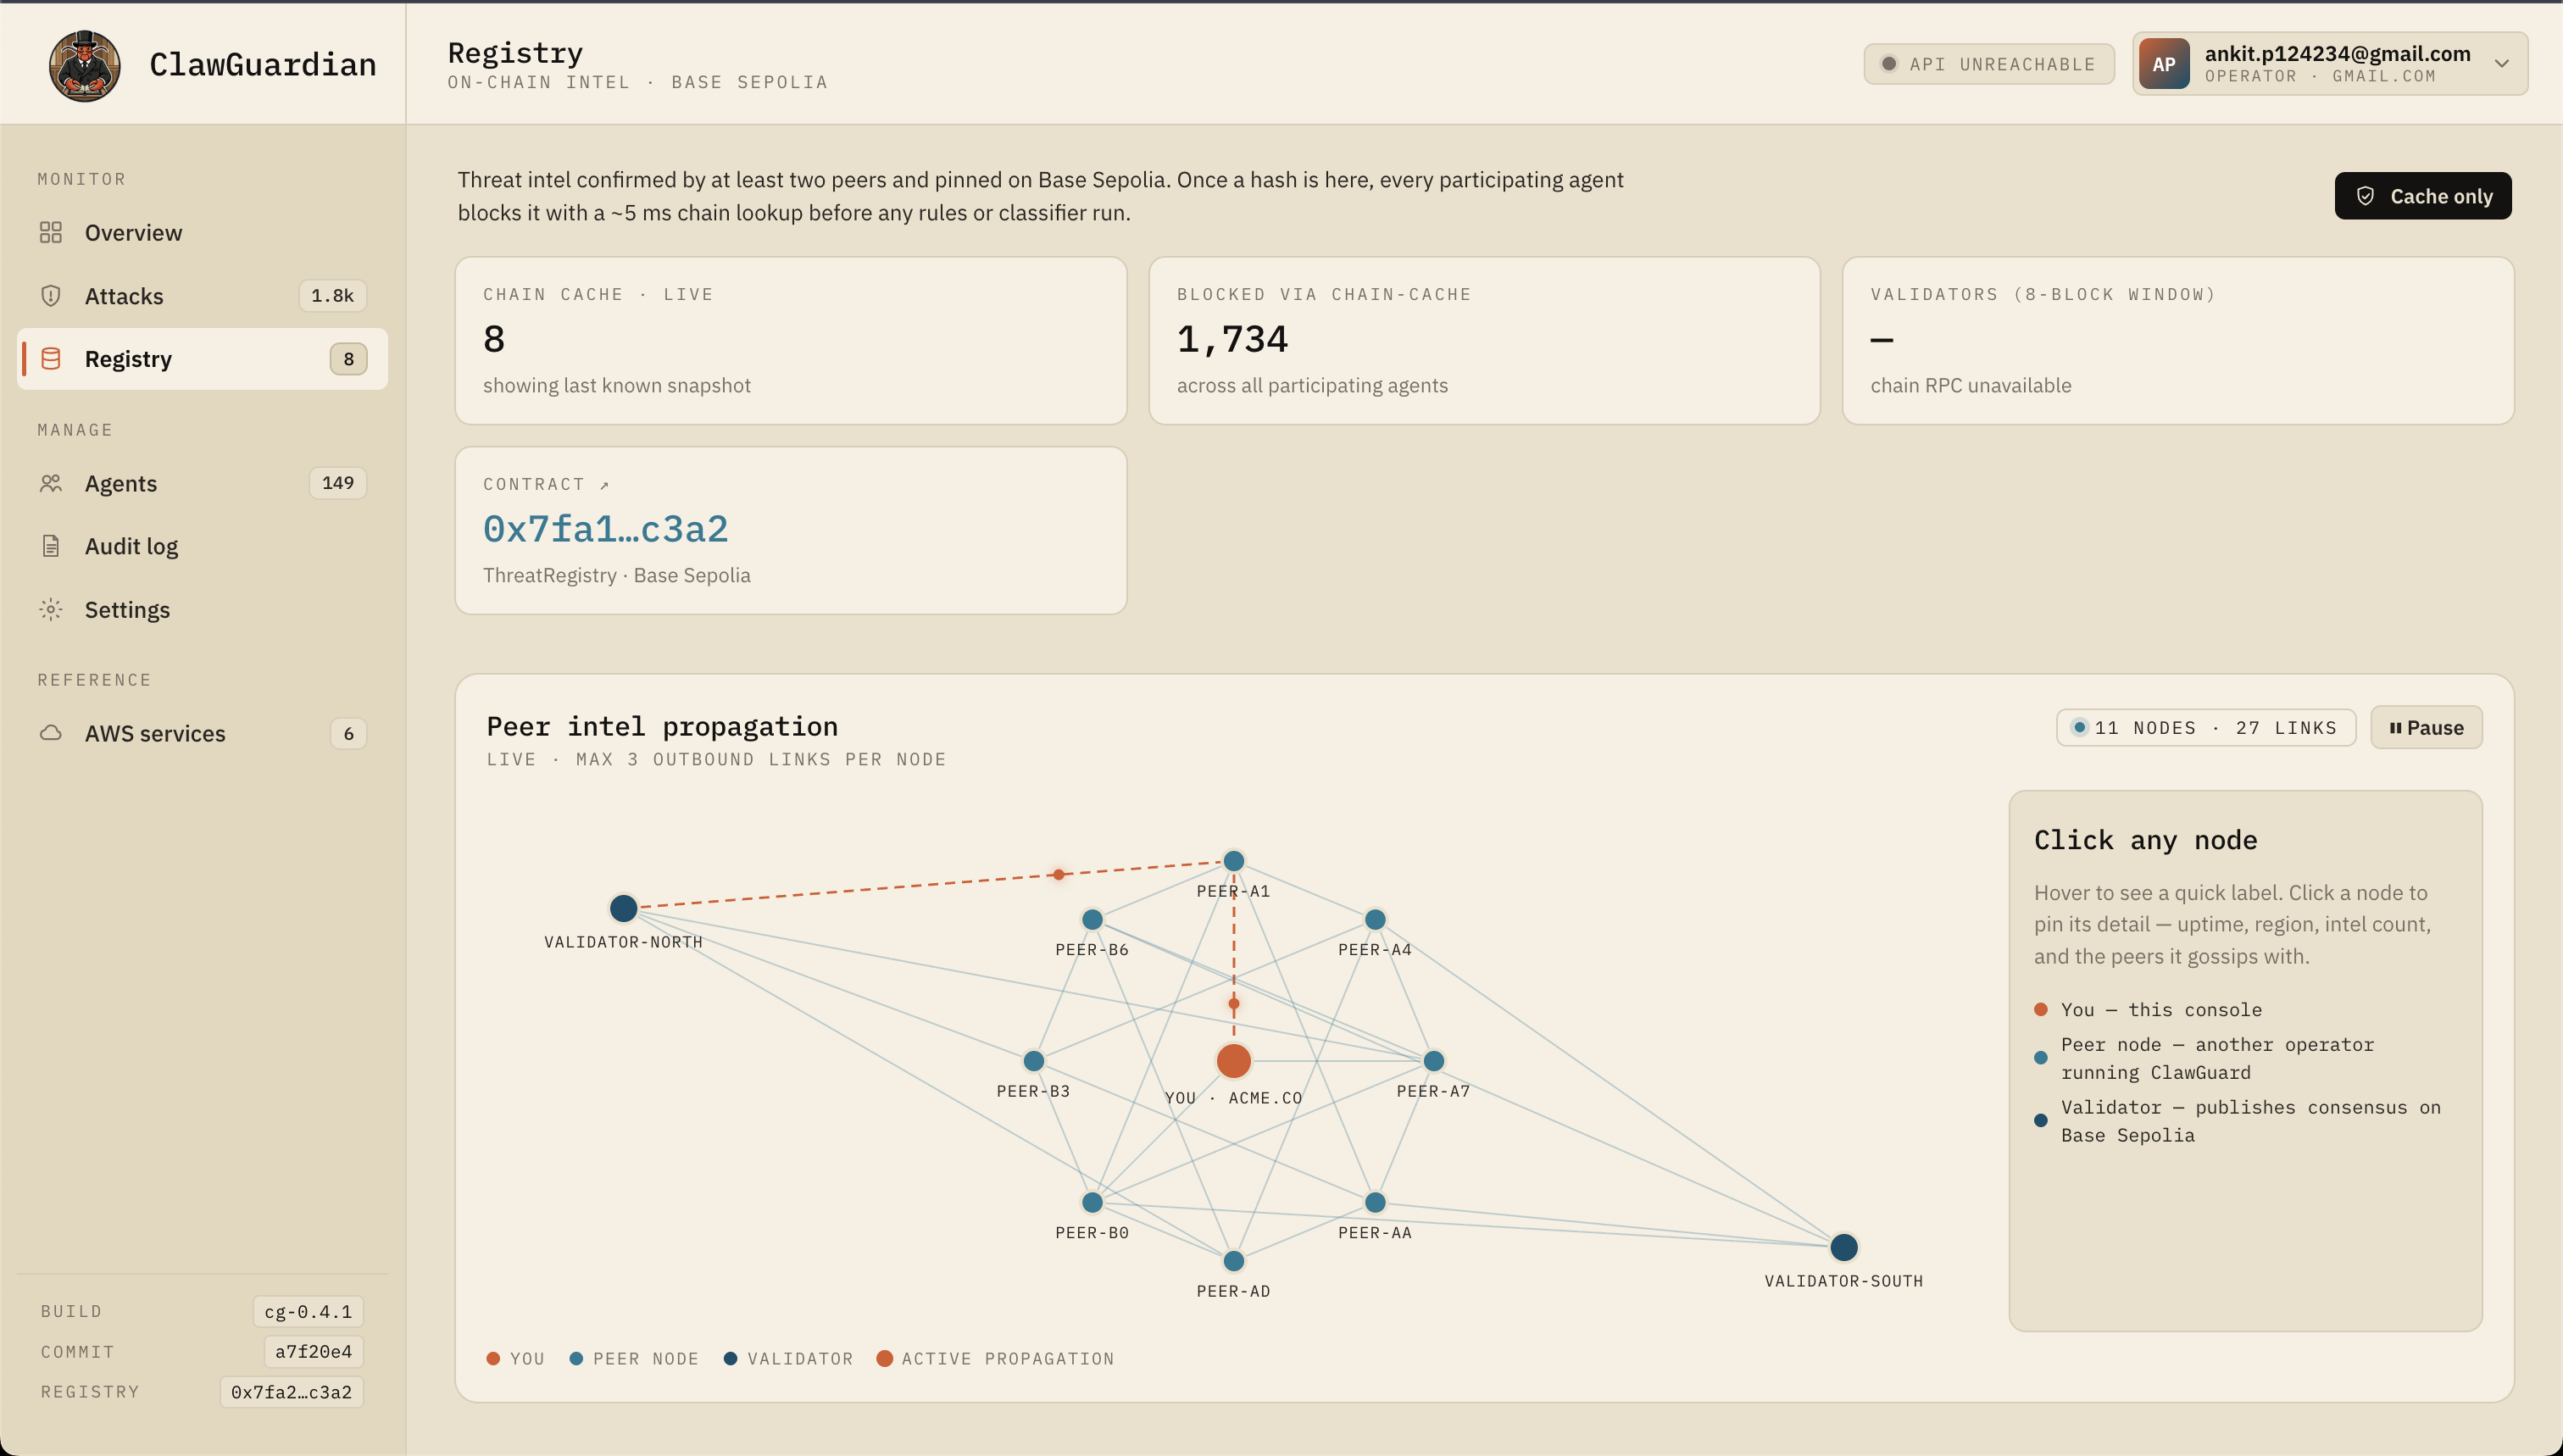
Task: Click the Active Propagation legend swatch
Action: 884,1358
